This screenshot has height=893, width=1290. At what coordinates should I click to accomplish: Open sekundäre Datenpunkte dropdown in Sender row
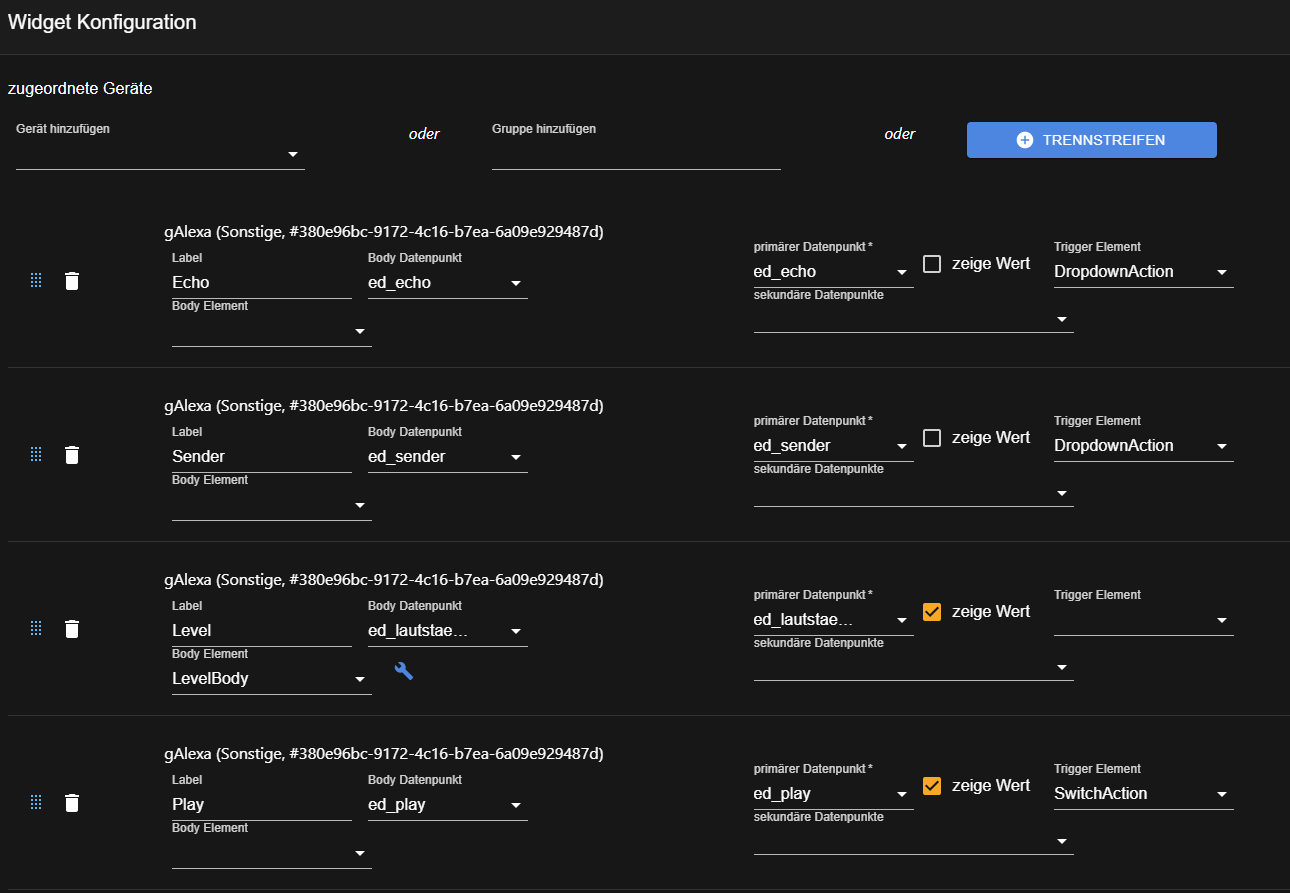[914, 493]
